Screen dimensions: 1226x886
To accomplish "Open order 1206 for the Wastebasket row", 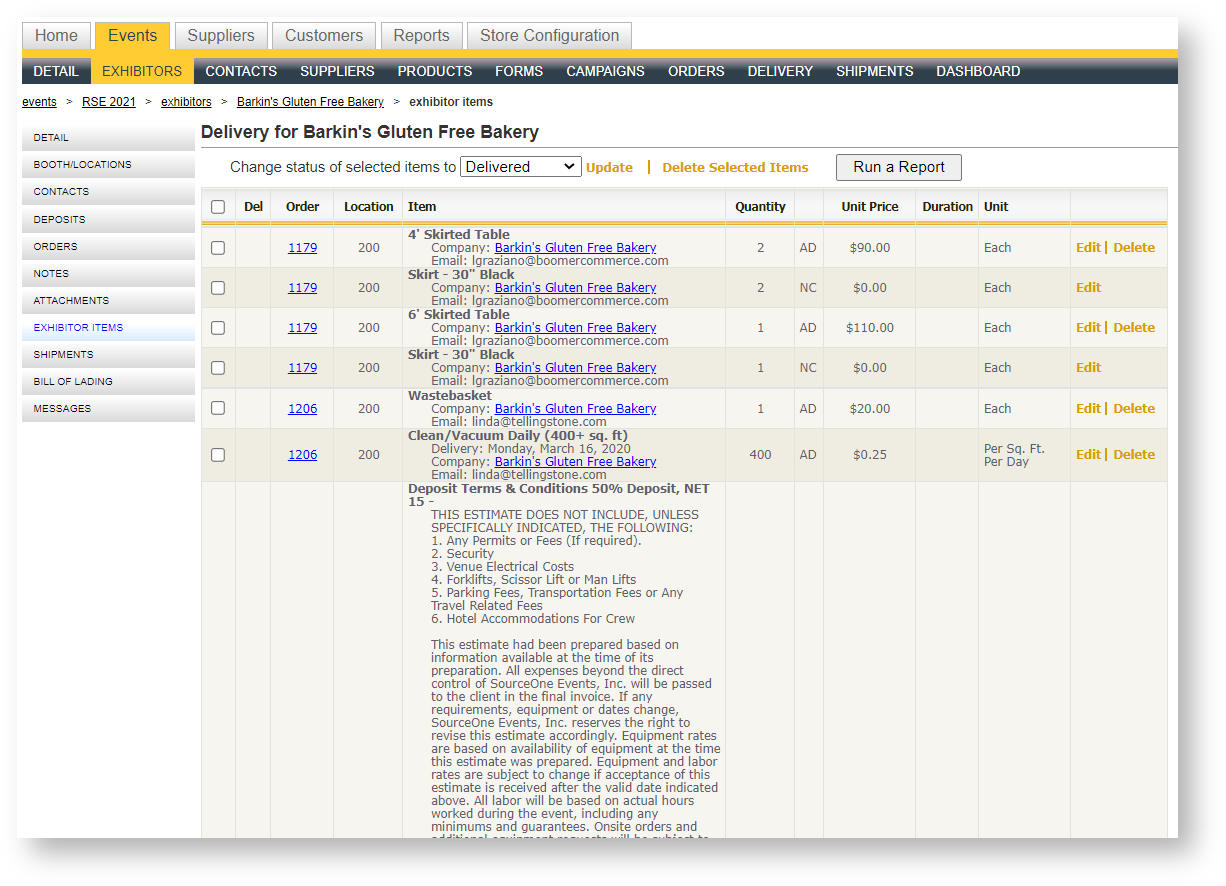I will click(x=302, y=408).
